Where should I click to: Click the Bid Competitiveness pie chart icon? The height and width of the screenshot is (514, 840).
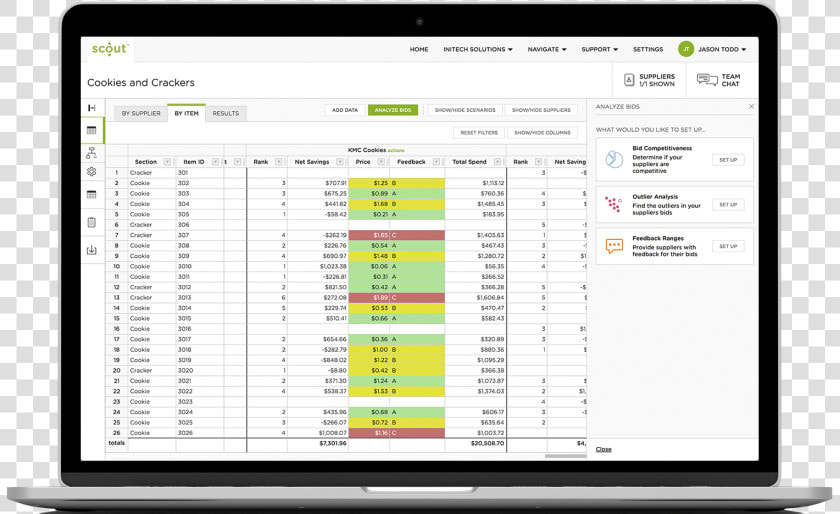pyautogui.click(x=614, y=159)
